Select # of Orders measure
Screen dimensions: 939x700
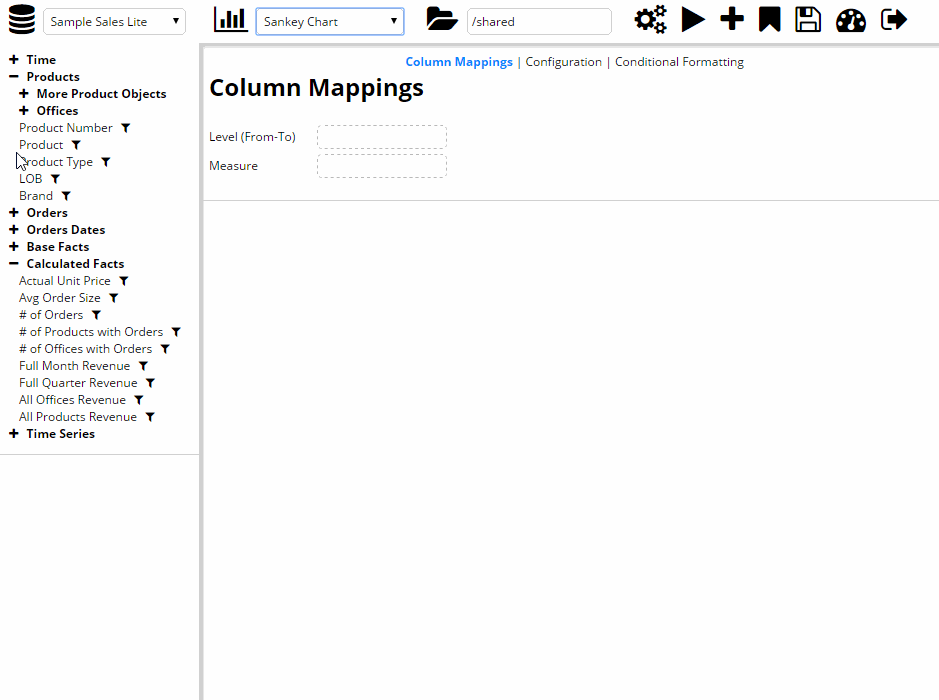pos(51,315)
